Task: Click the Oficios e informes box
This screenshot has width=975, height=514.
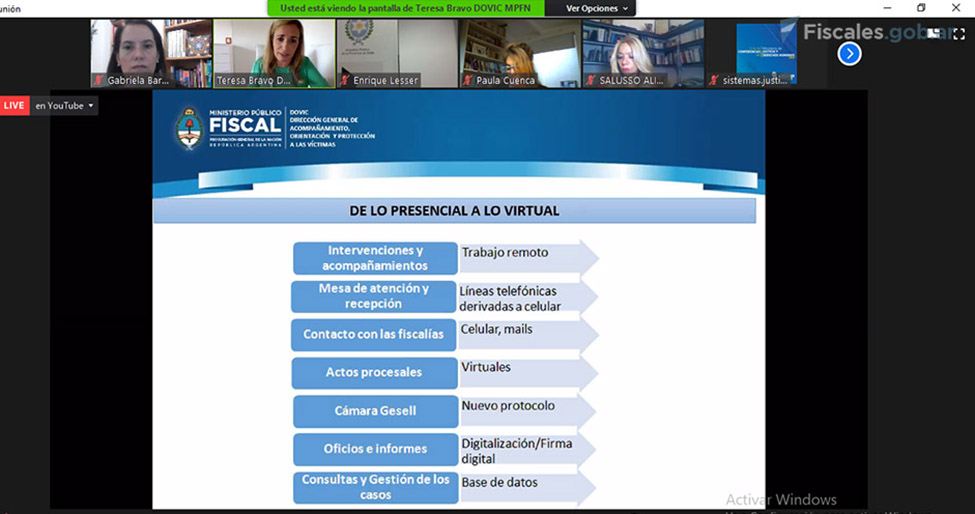Action: coord(375,449)
